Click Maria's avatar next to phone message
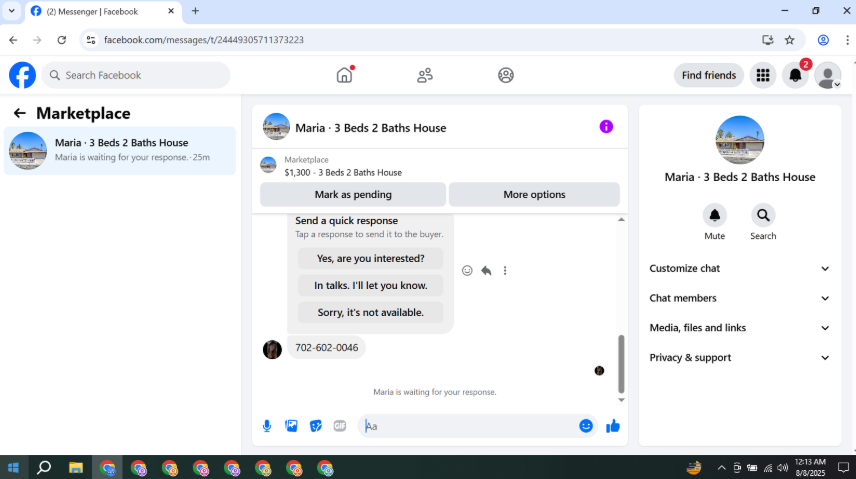The width and height of the screenshot is (856, 479). click(272, 349)
